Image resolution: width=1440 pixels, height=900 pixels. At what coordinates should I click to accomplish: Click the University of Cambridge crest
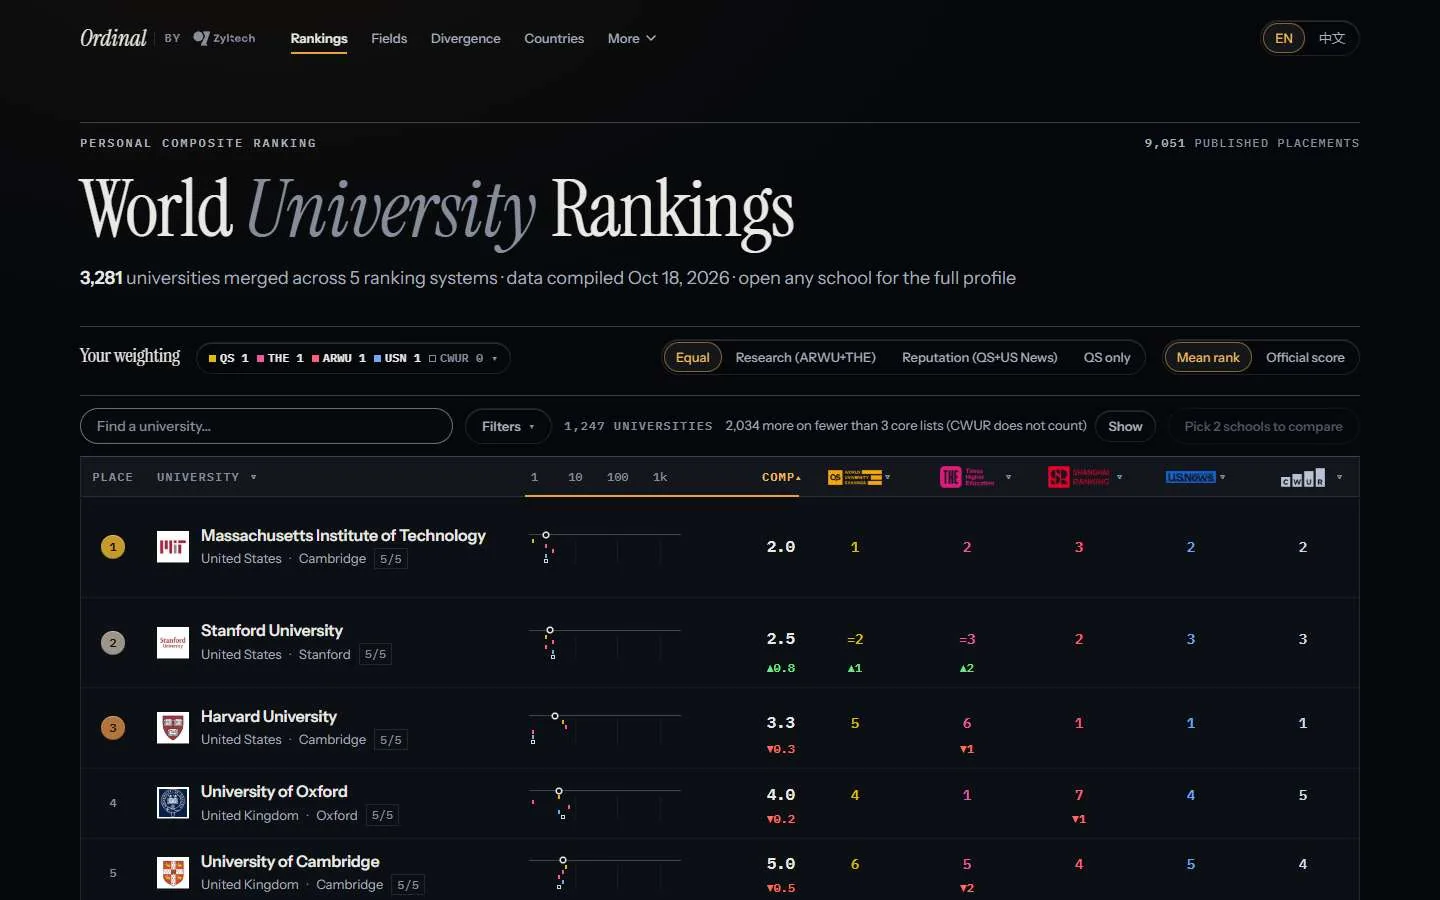173,872
